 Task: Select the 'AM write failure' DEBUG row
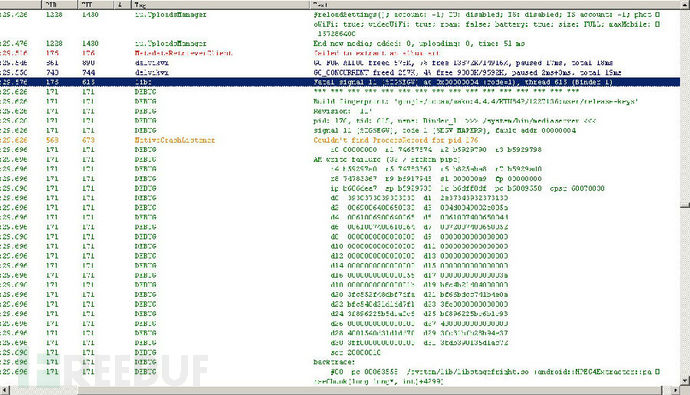click(340, 159)
